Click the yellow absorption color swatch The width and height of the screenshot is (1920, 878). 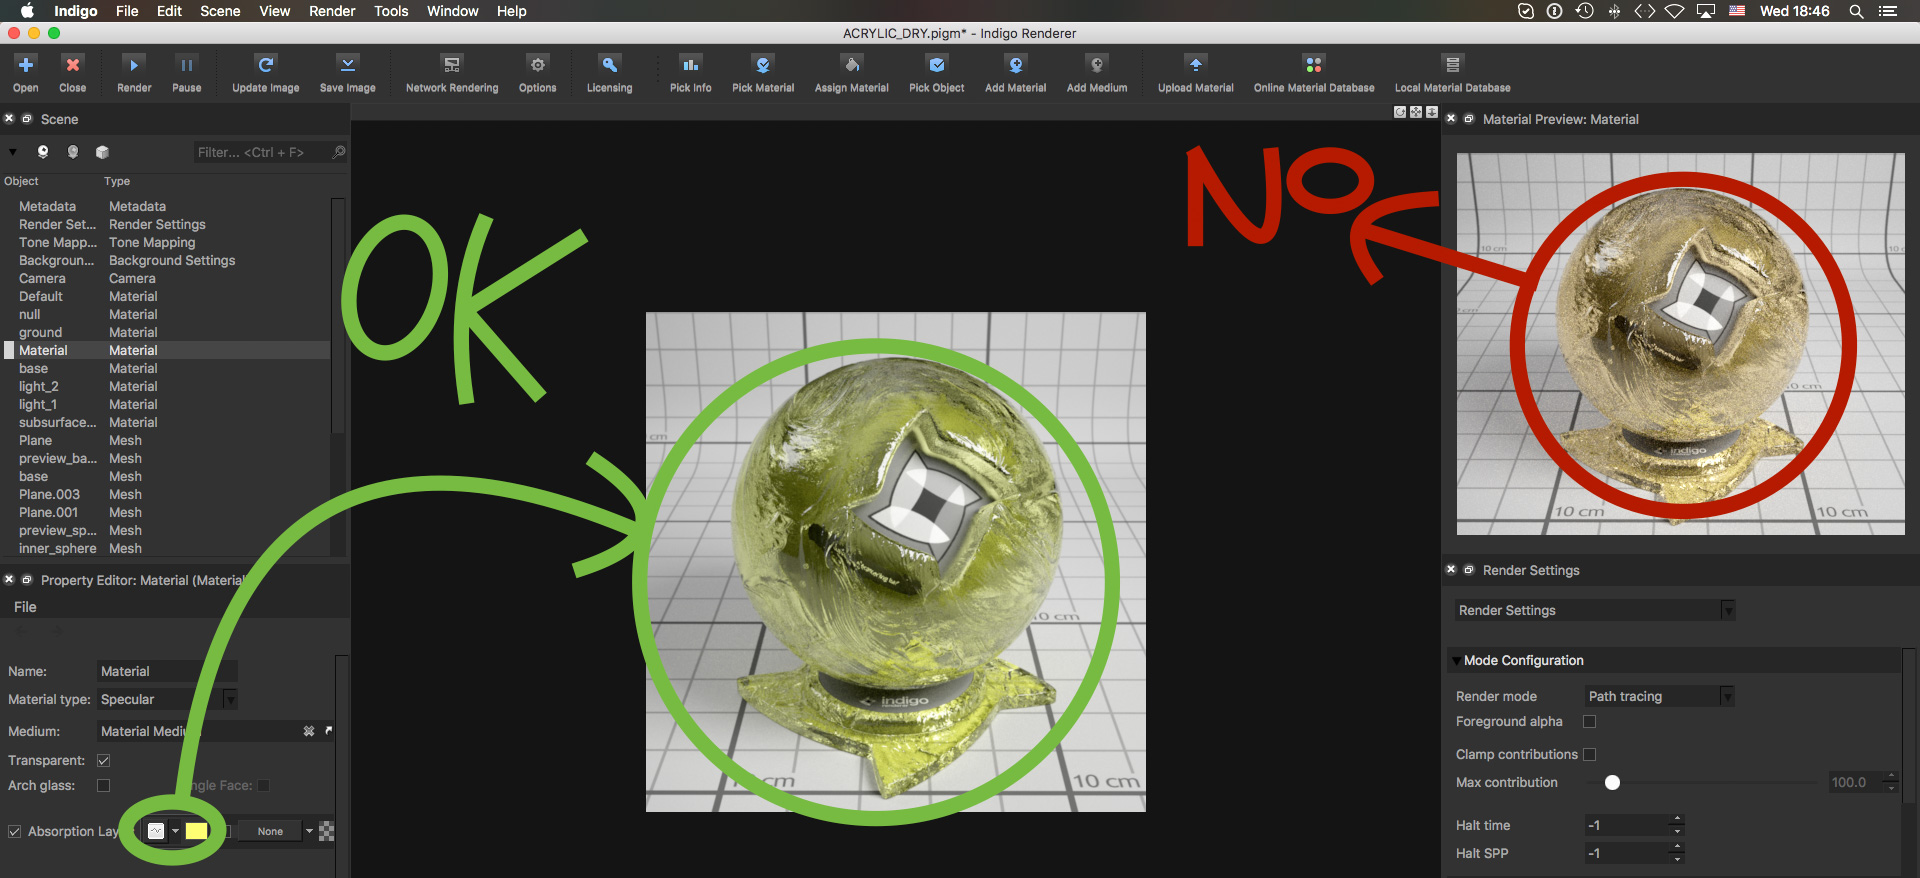tap(197, 831)
